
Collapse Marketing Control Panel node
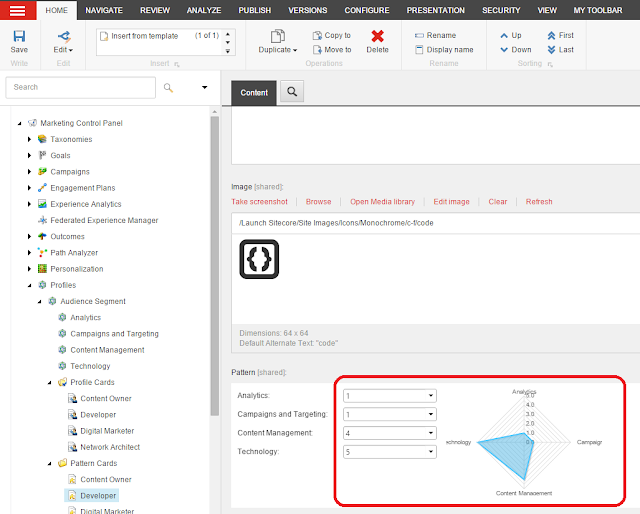pos(20,123)
